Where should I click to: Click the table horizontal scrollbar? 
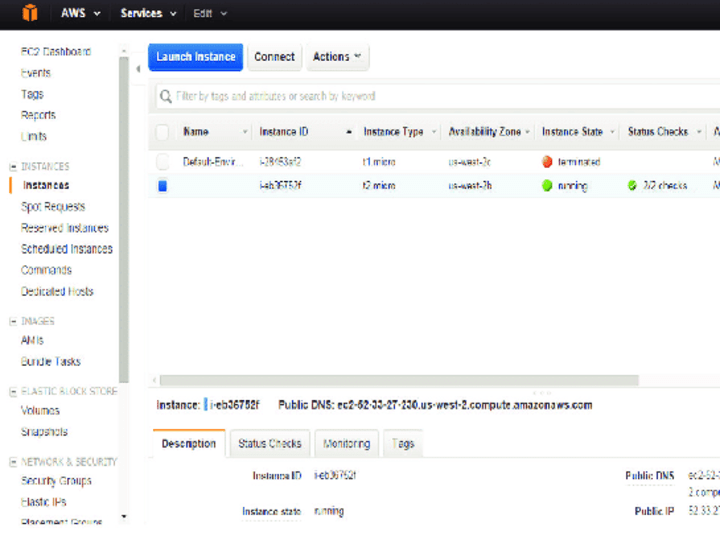(399, 380)
